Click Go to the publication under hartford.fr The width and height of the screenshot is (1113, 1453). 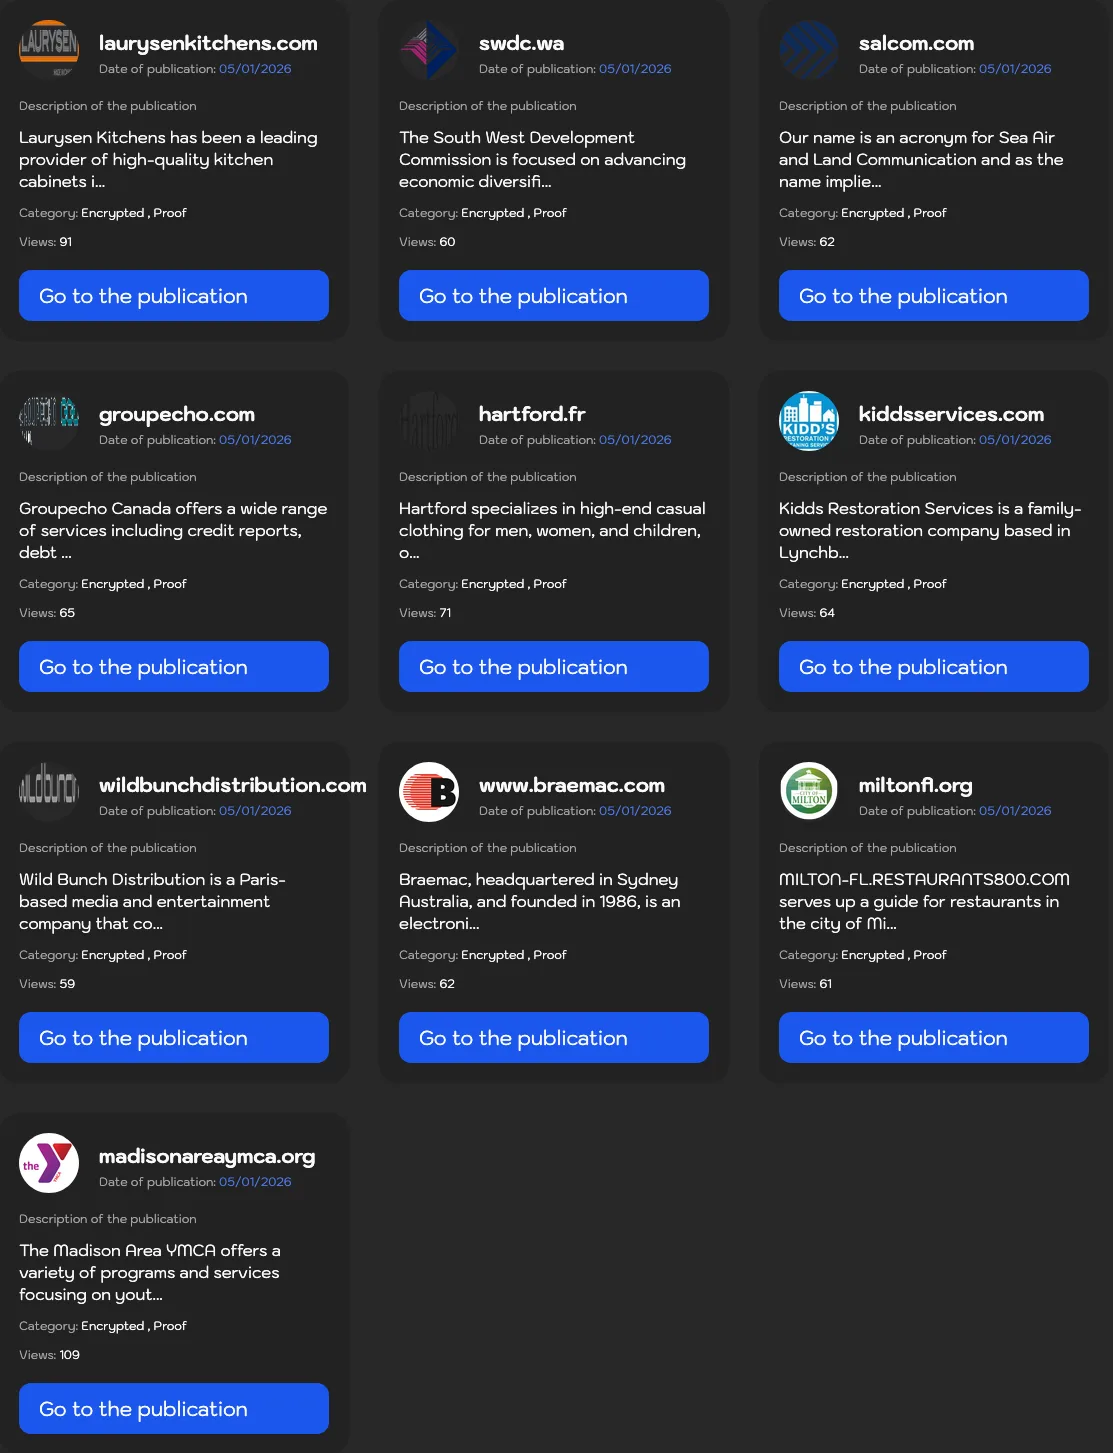[553, 666]
